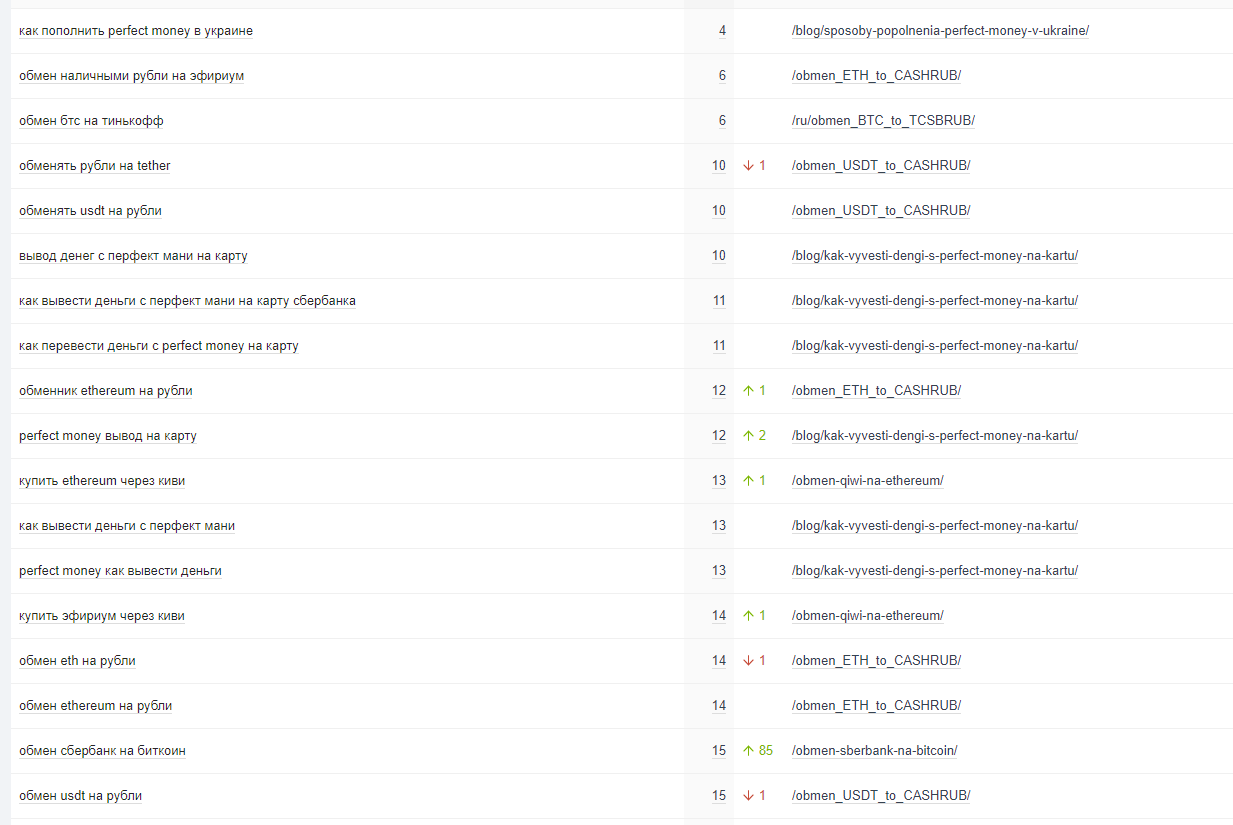Select keyword "купить ethereum через киви"
Screen dimensions: 1233x825
[x=102, y=481]
